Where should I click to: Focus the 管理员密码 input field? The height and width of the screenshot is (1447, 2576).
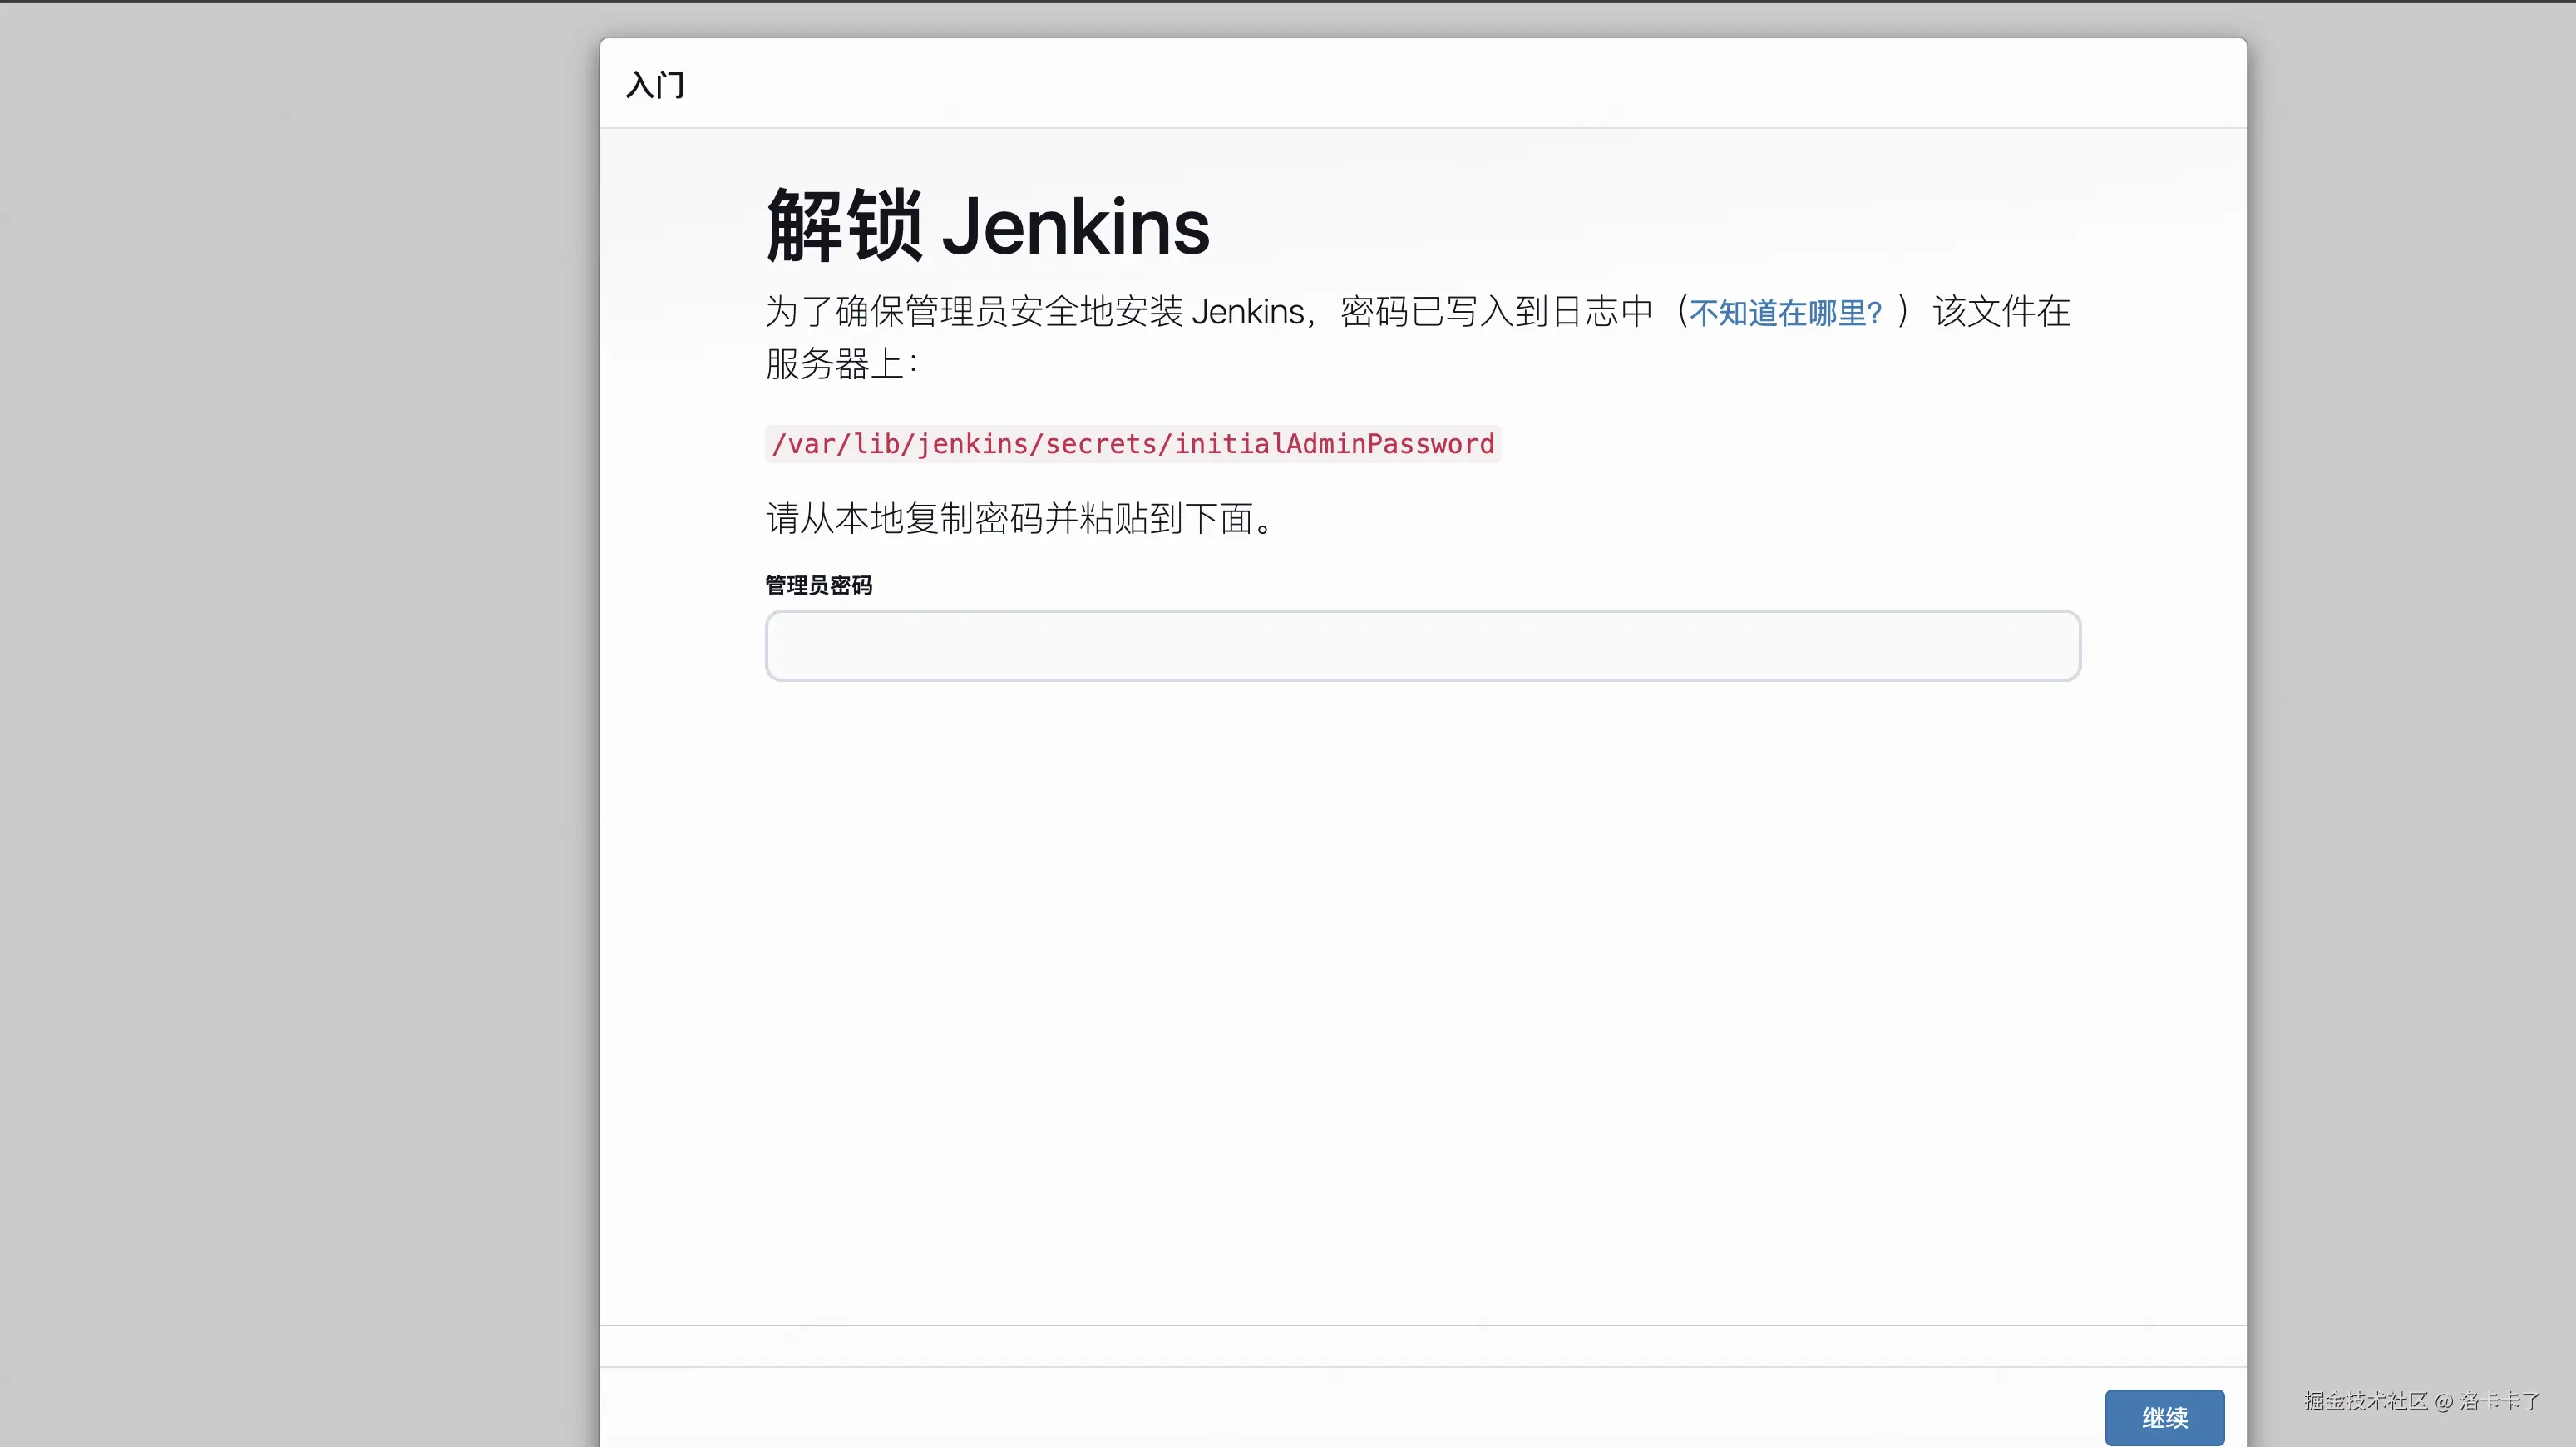click(1422, 646)
